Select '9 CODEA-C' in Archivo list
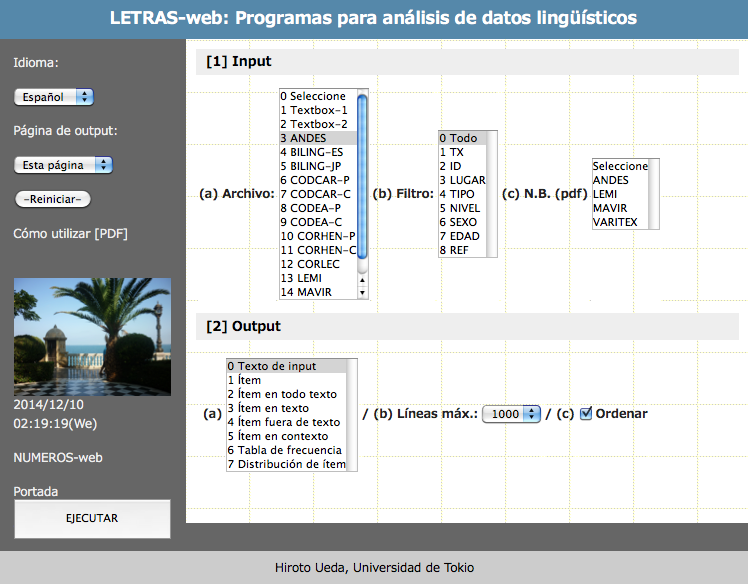The height and width of the screenshot is (584, 748). (x=318, y=222)
